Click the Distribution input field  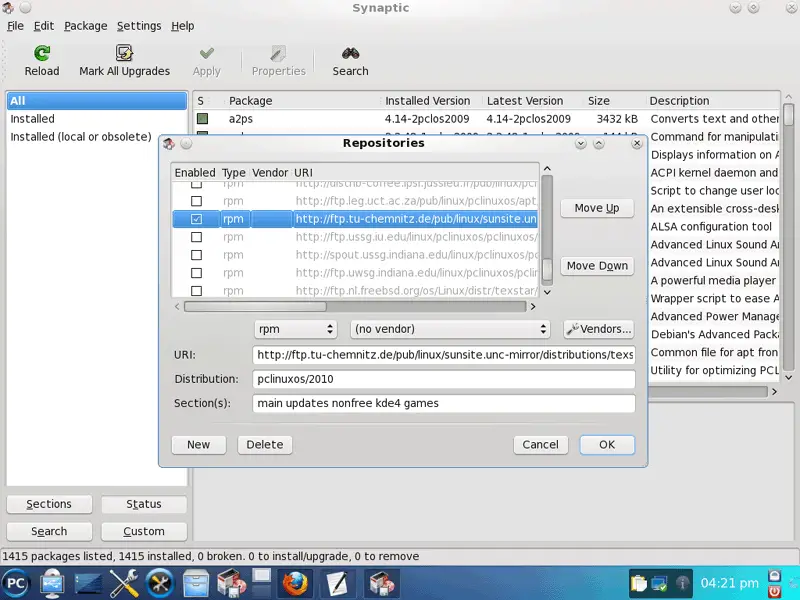tap(444, 379)
